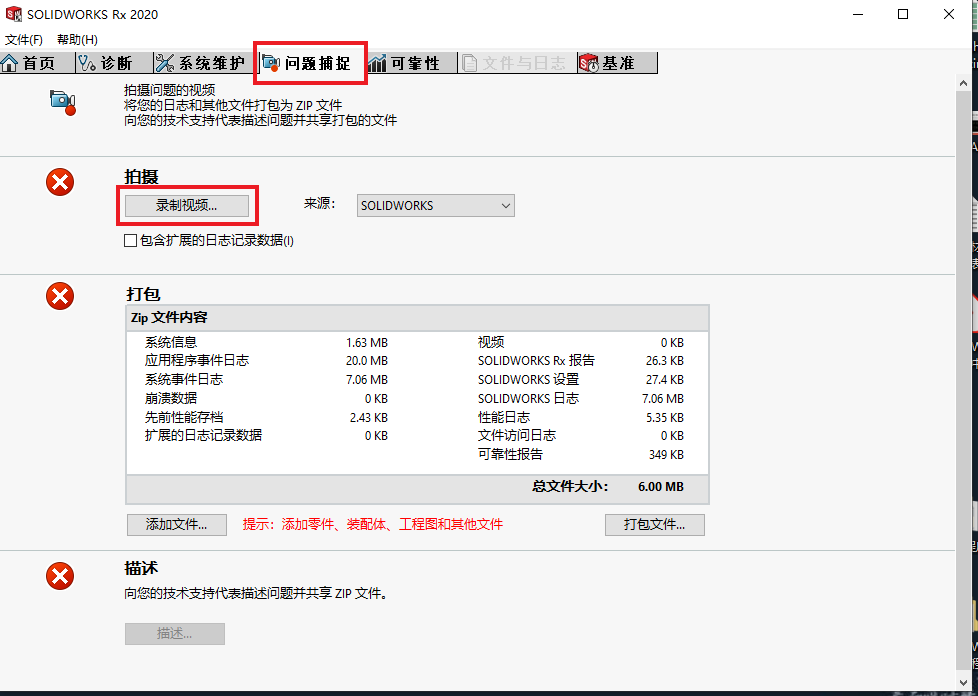The width and height of the screenshot is (978, 696).
Task: Enable 包含扩展的日志记录数据 checkbox
Action: [130, 240]
